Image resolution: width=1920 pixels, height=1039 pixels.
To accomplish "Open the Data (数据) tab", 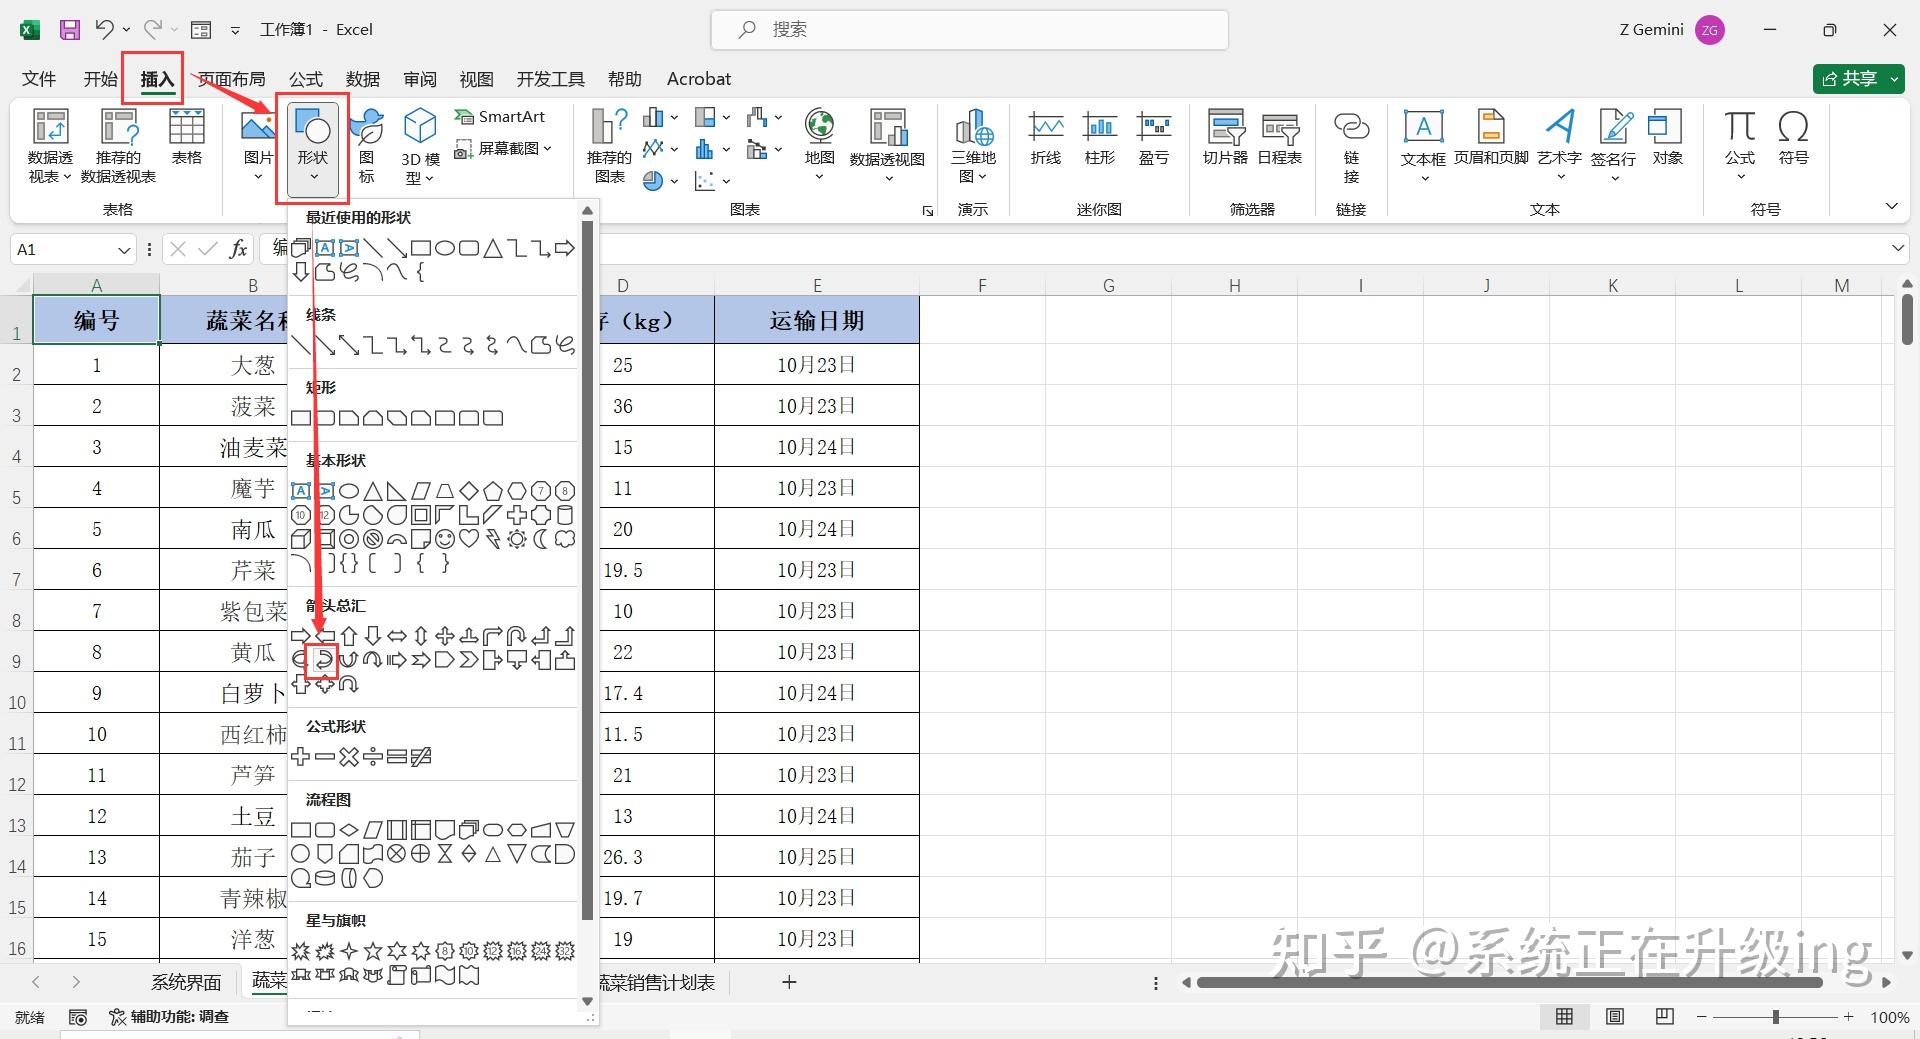I will click(x=363, y=79).
